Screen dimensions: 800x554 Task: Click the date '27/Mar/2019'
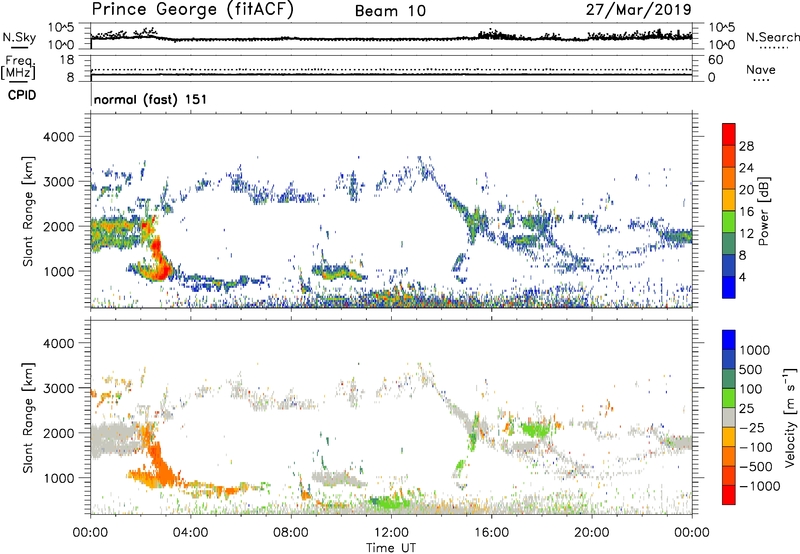(x=638, y=9)
